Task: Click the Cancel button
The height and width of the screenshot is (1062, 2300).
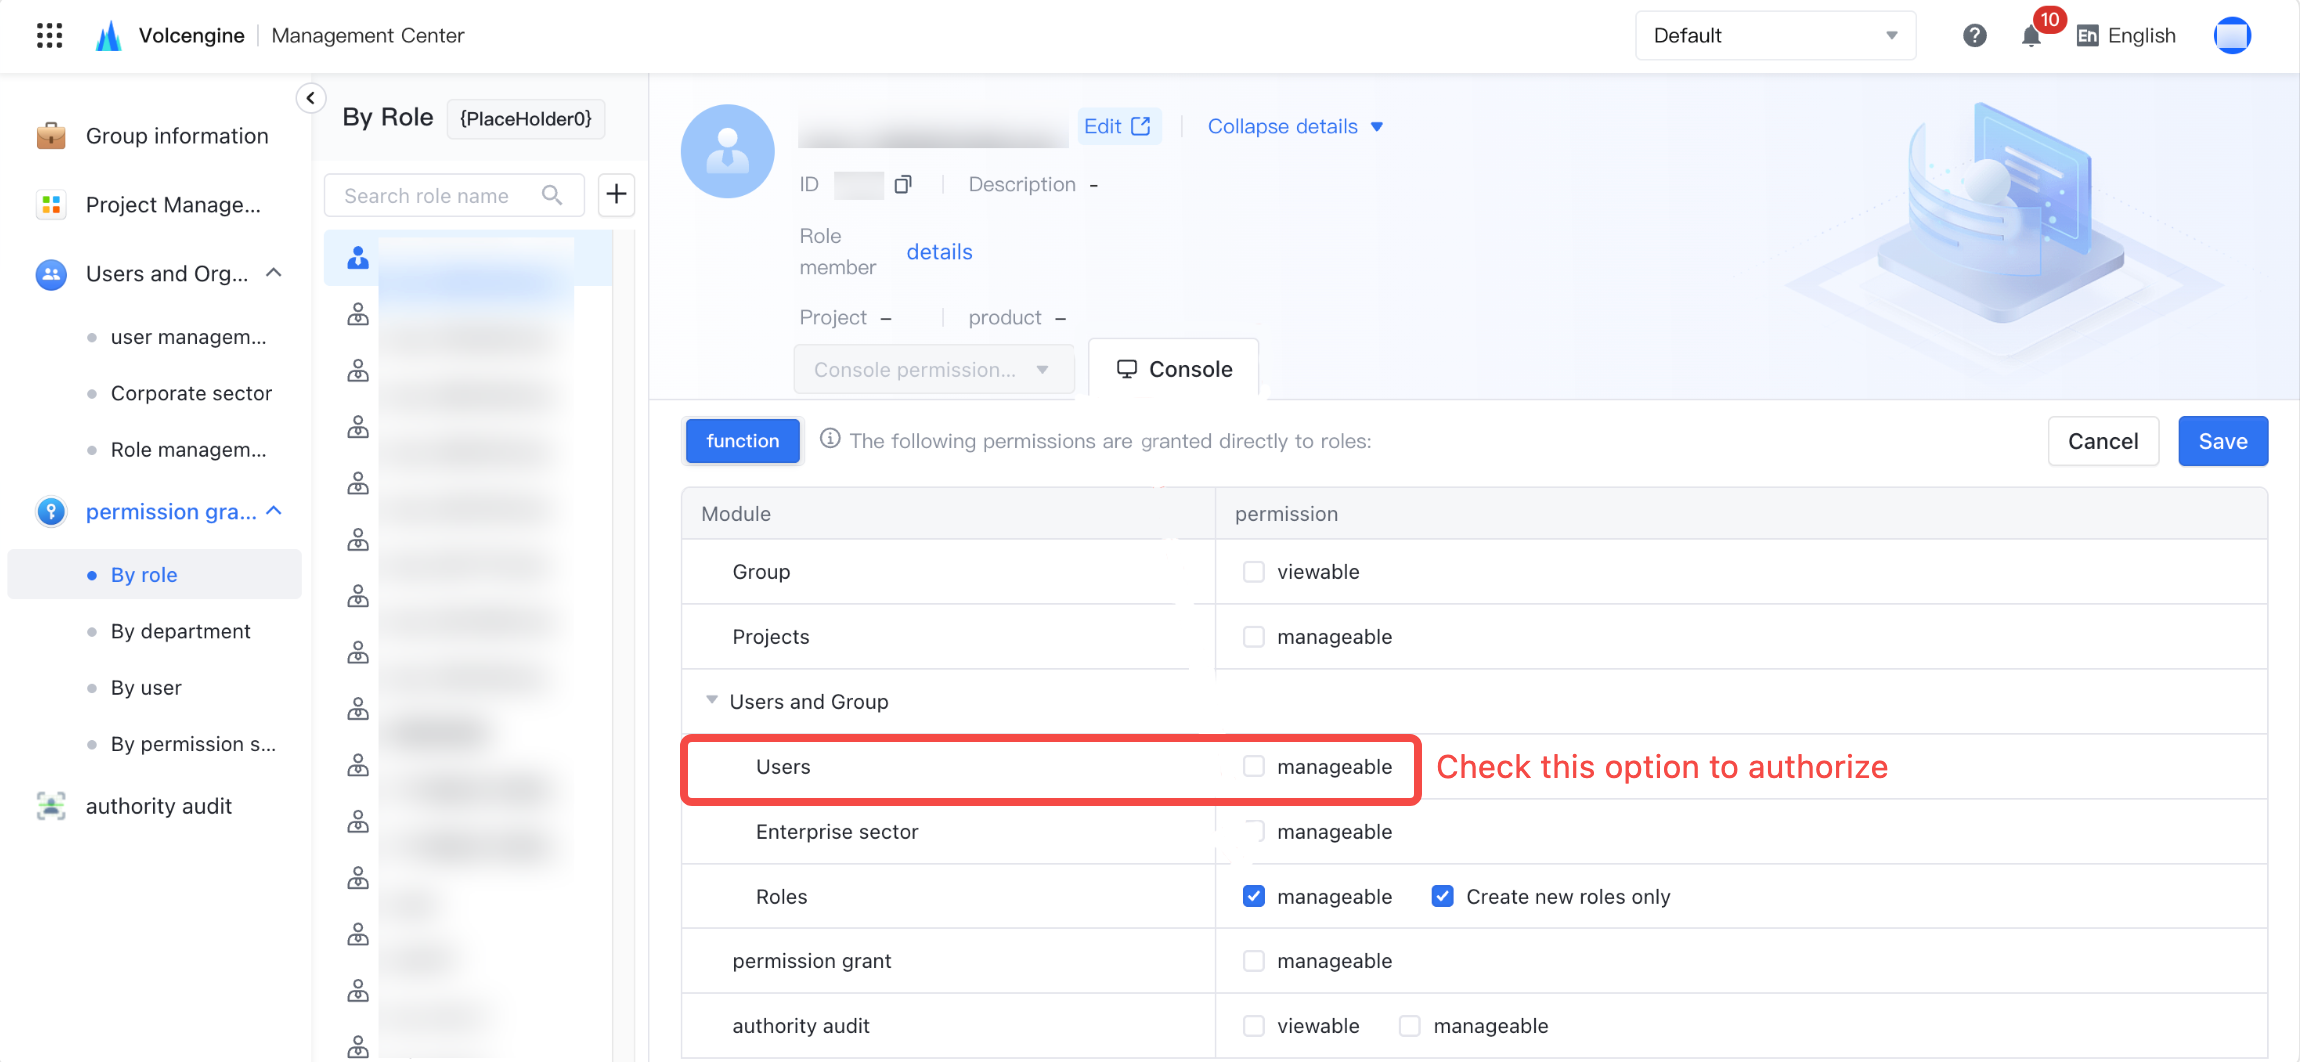Action: coord(2103,441)
